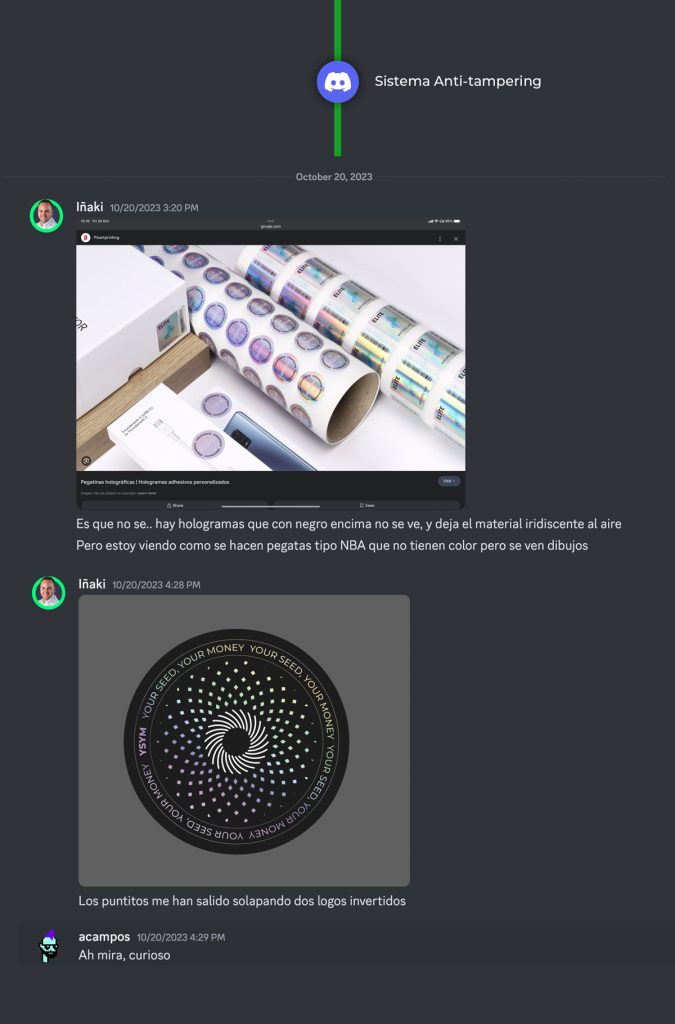
Task: Open the three-dot menu in the embedded image viewer
Action: pyautogui.click(x=440, y=238)
